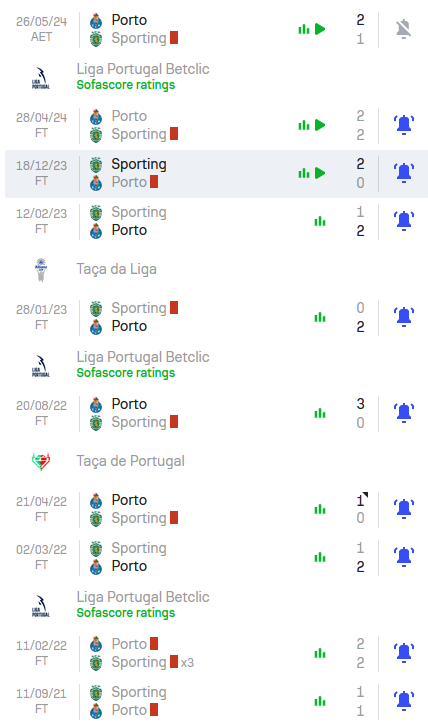Image resolution: width=428 pixels, height=727 pixels.
Task: Open the top Liga Portugal Betclic league link
Action: tap(143, 69)
